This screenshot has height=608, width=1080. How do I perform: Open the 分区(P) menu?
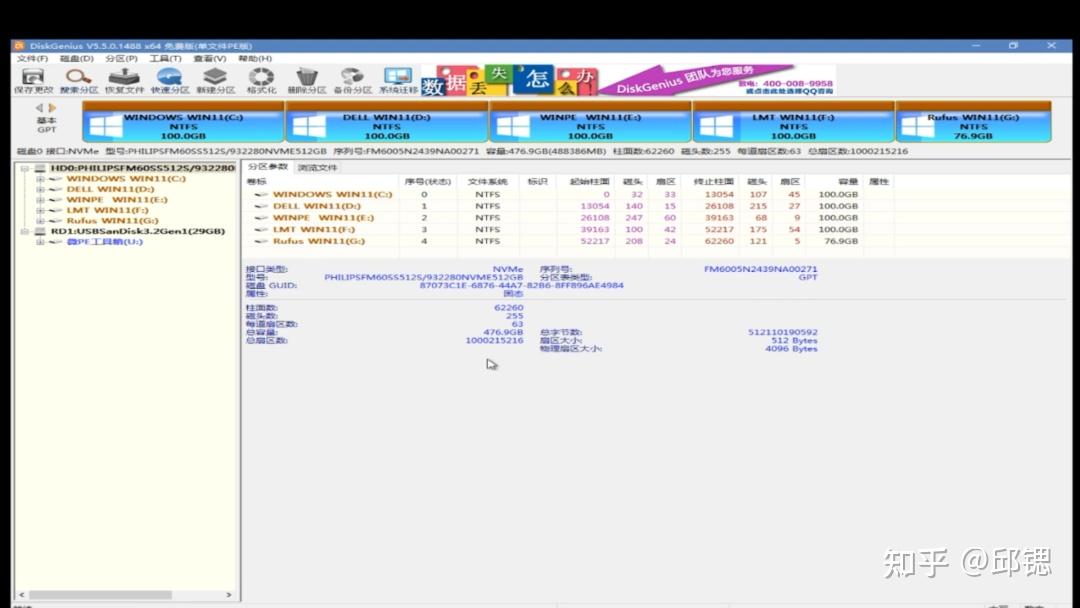coord(121,59)
